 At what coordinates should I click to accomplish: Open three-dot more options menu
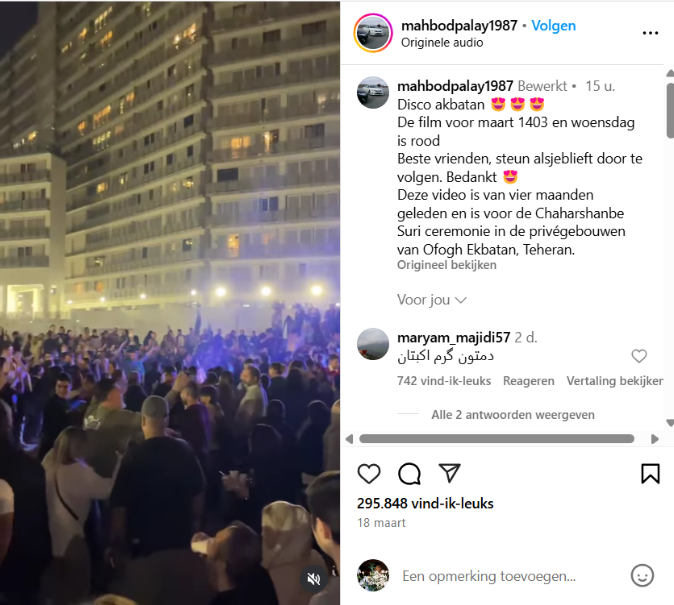pos(650,33)
